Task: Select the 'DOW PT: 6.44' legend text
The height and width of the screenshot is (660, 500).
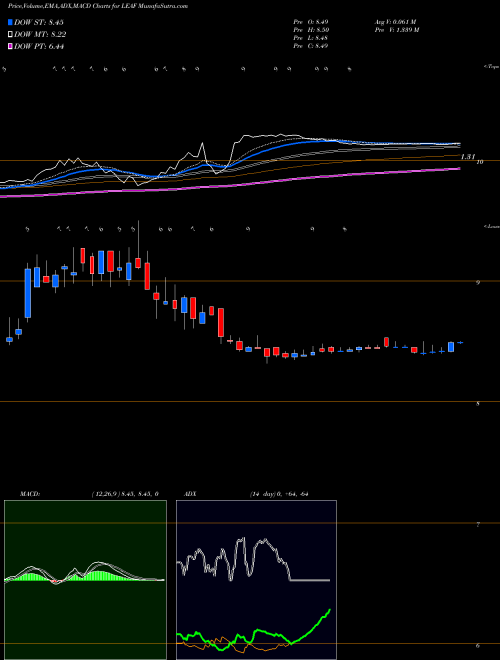Action: tap(39, 46)
